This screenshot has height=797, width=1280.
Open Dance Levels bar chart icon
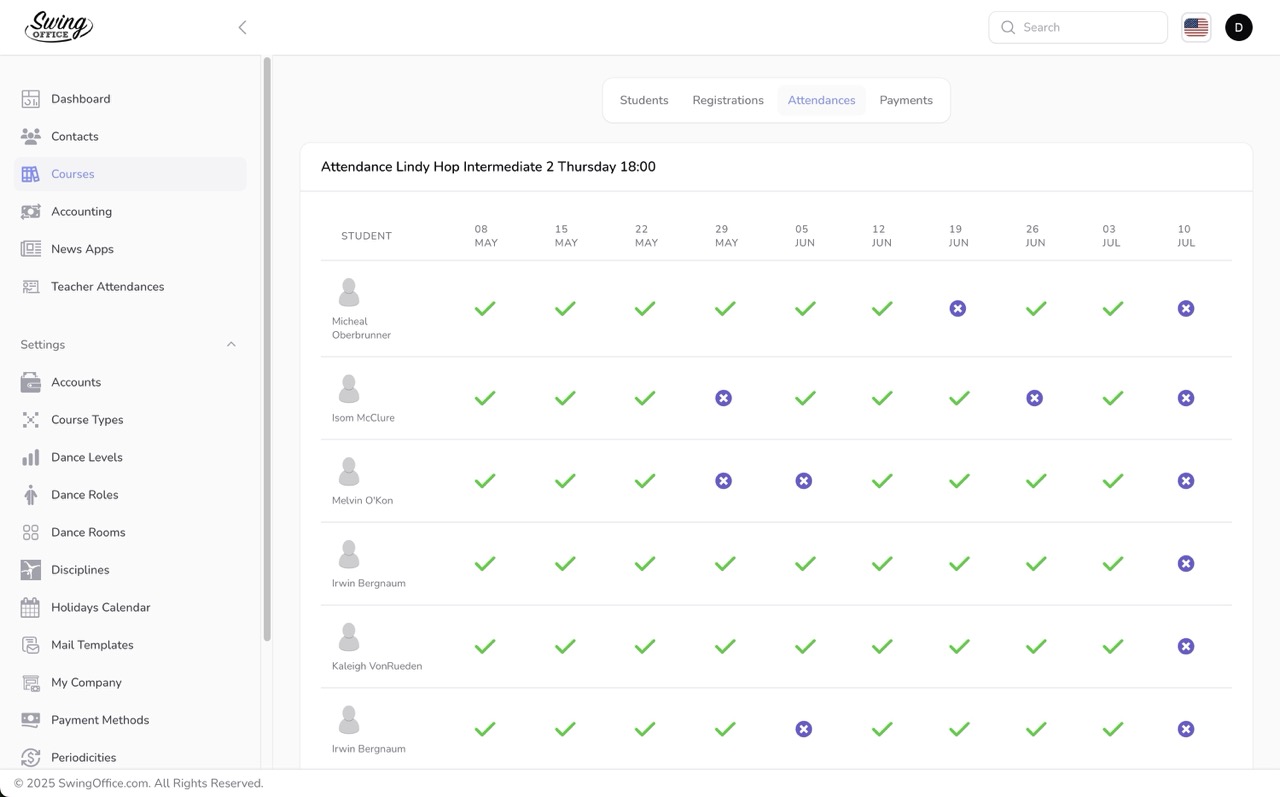(31, 457)
